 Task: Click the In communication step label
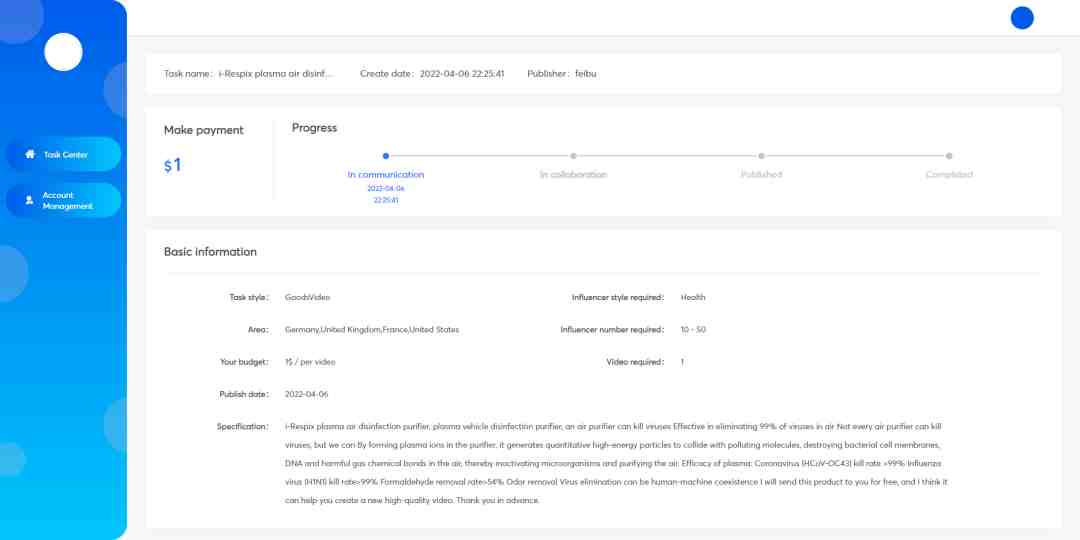[x=386, y=175]
